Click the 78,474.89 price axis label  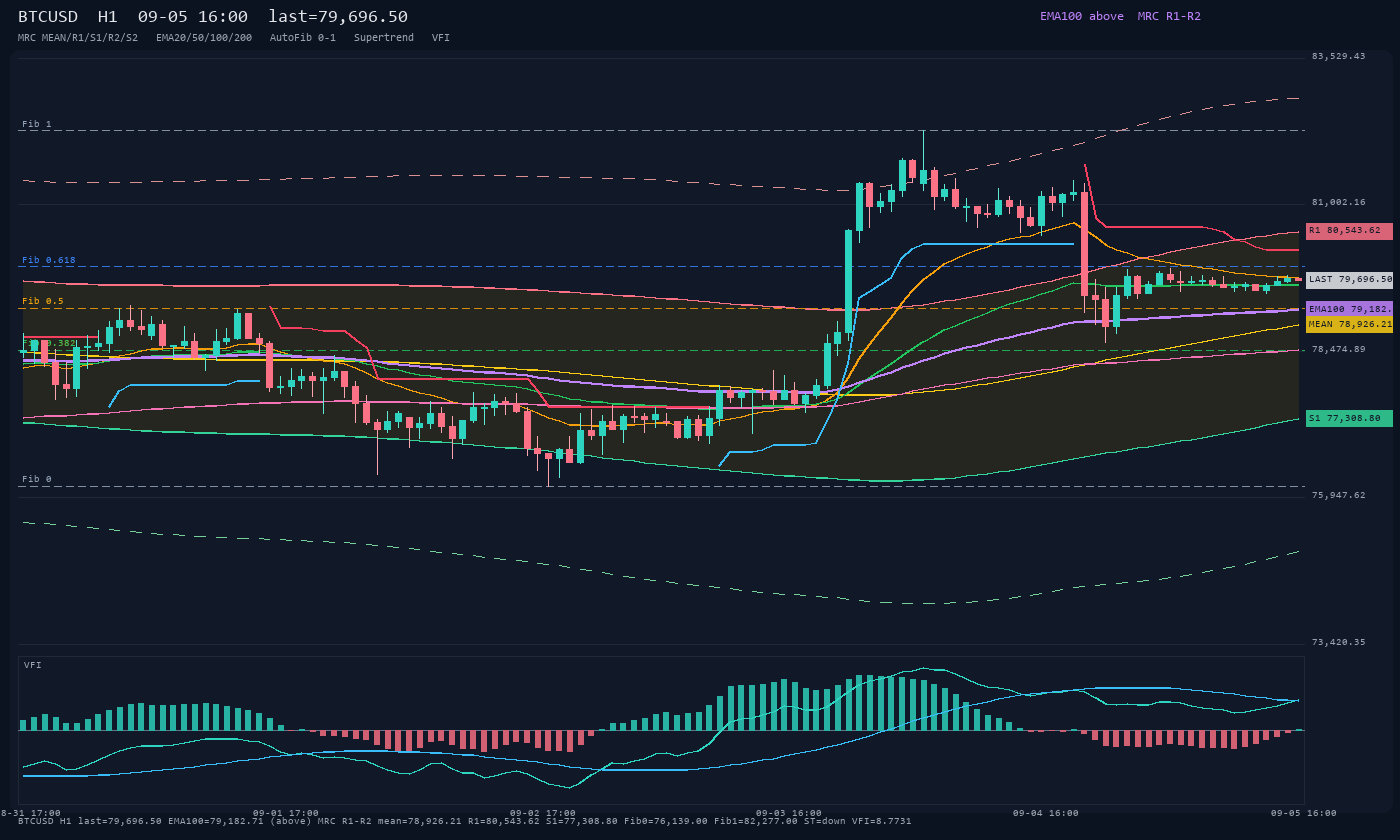[x=1337, y=349]
